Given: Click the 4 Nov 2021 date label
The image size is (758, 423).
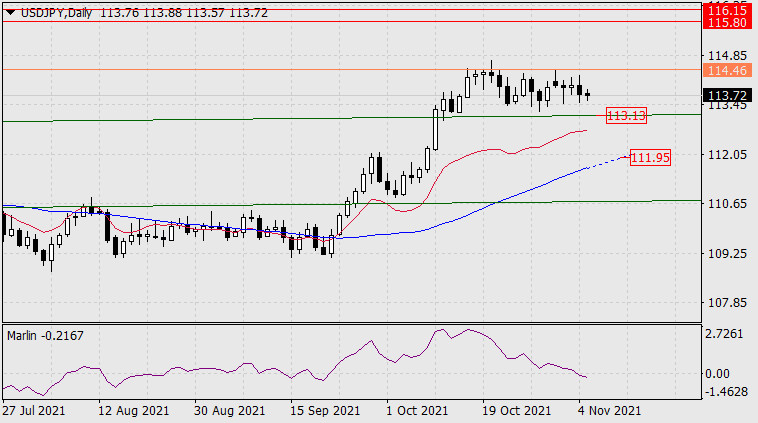Looking at the screenshot, I should (609, 411).
